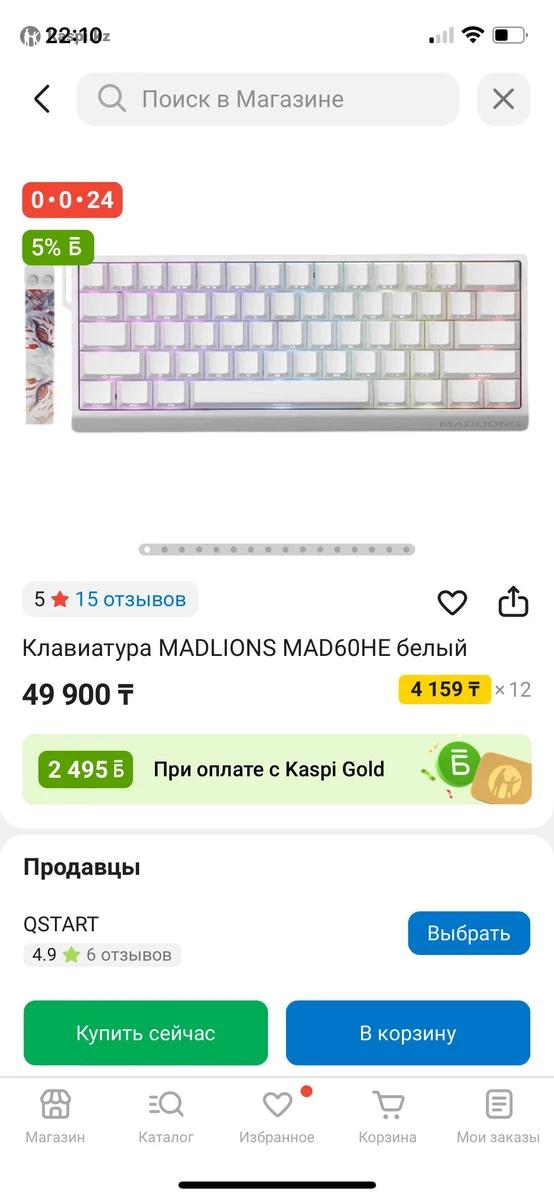Tap the back arrow icon

41,99
